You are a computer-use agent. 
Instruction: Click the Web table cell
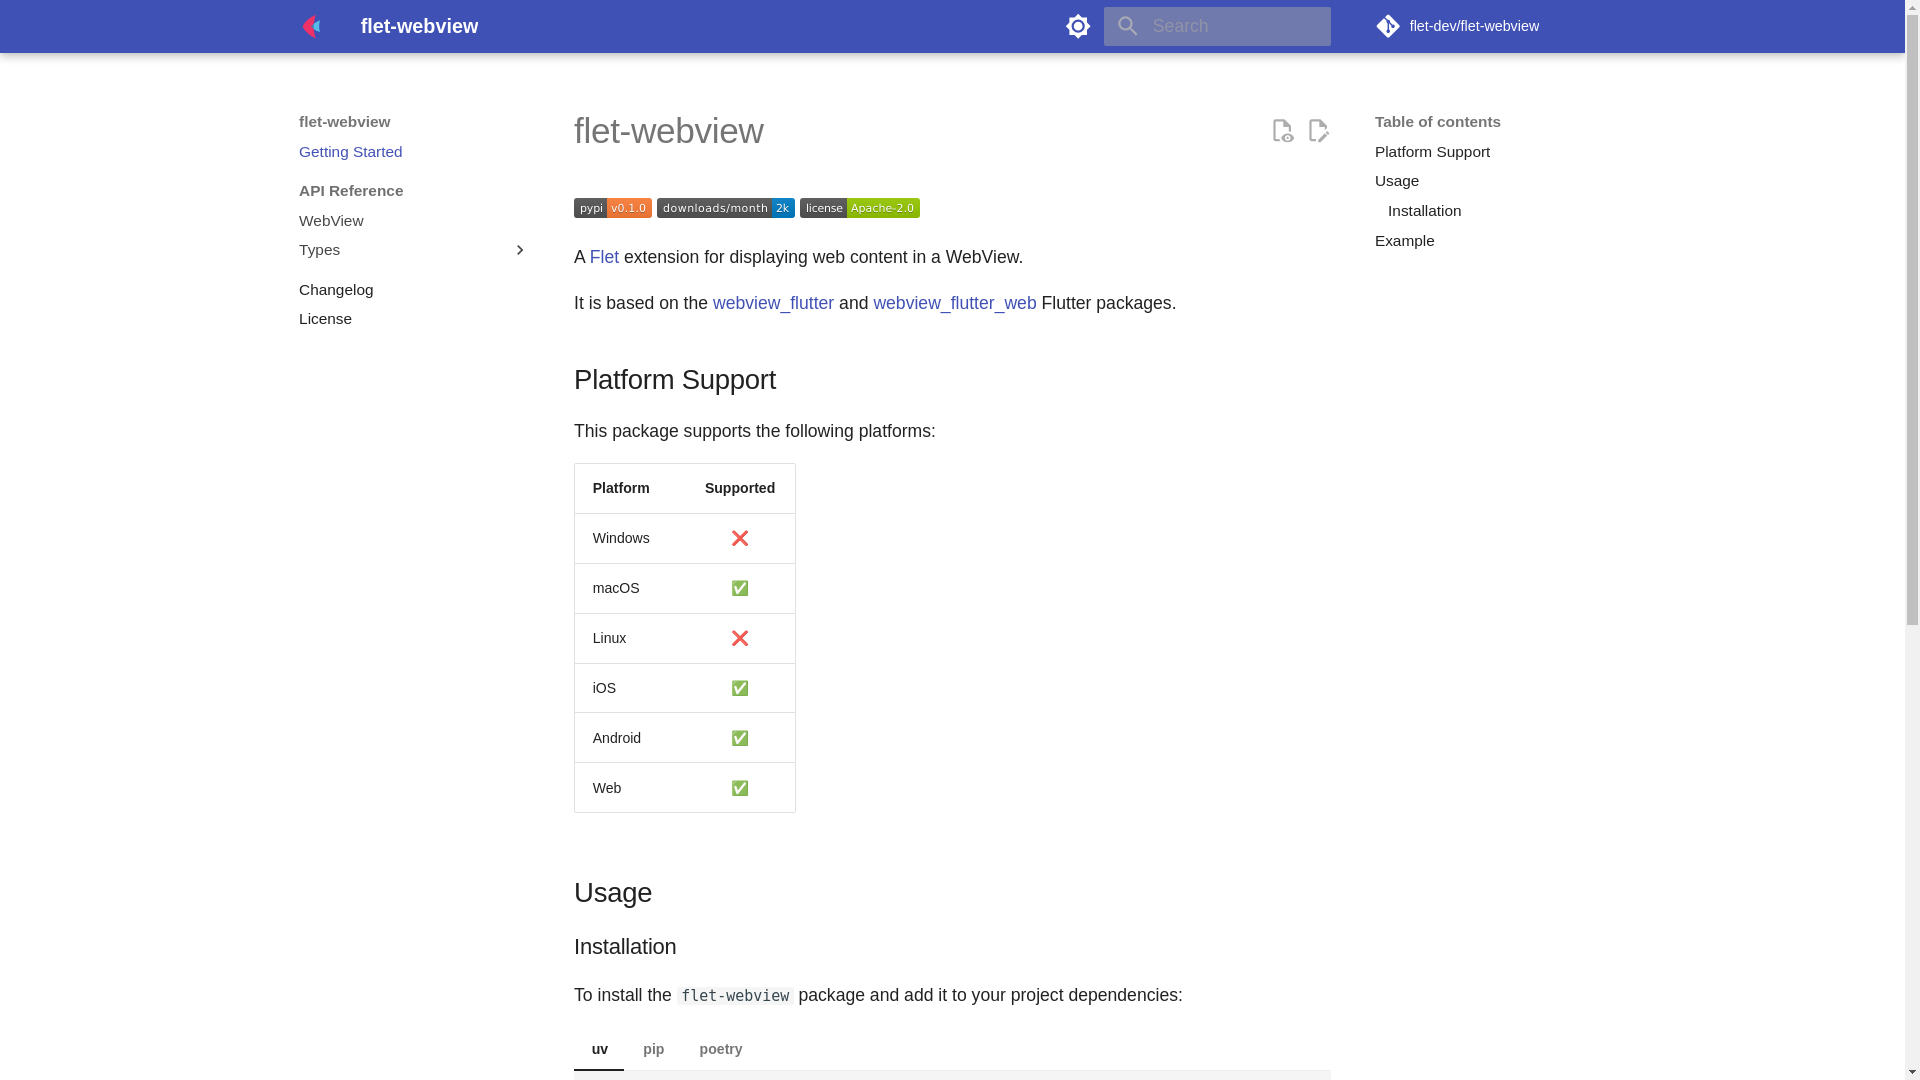pyautogui.click(x=630, y=788)
